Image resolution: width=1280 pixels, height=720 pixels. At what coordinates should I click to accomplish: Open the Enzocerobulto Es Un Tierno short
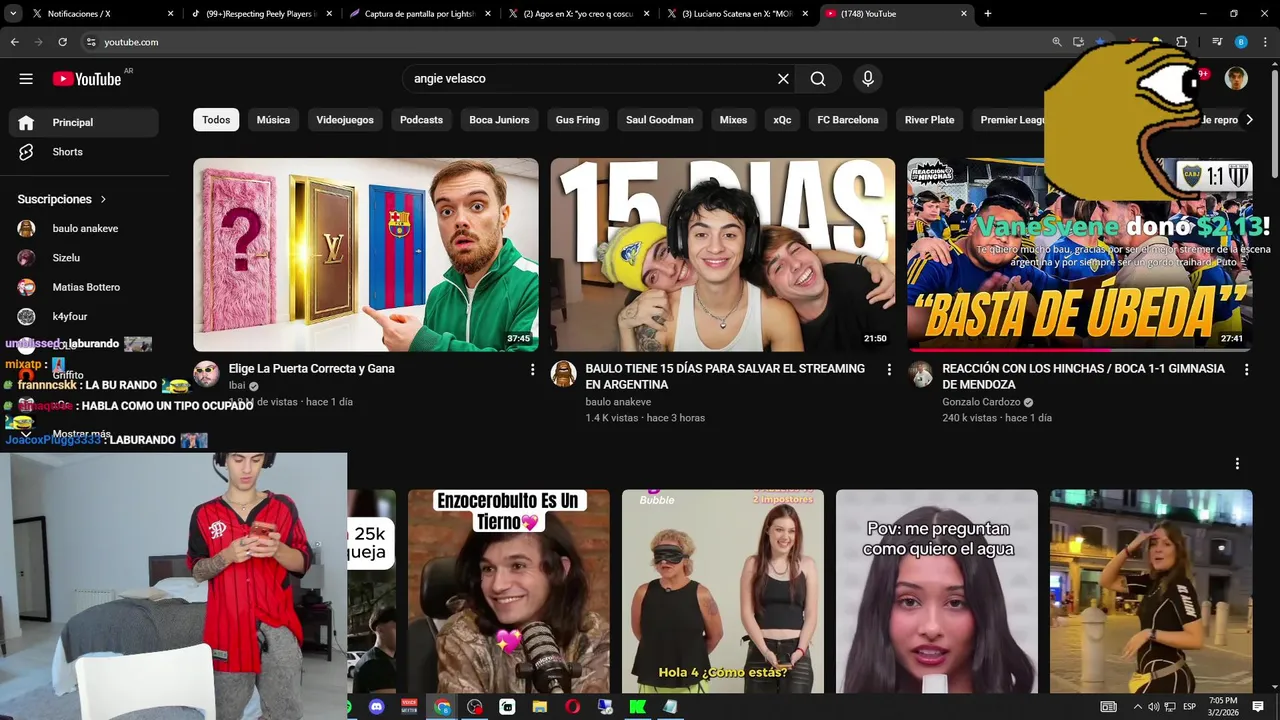508,591
